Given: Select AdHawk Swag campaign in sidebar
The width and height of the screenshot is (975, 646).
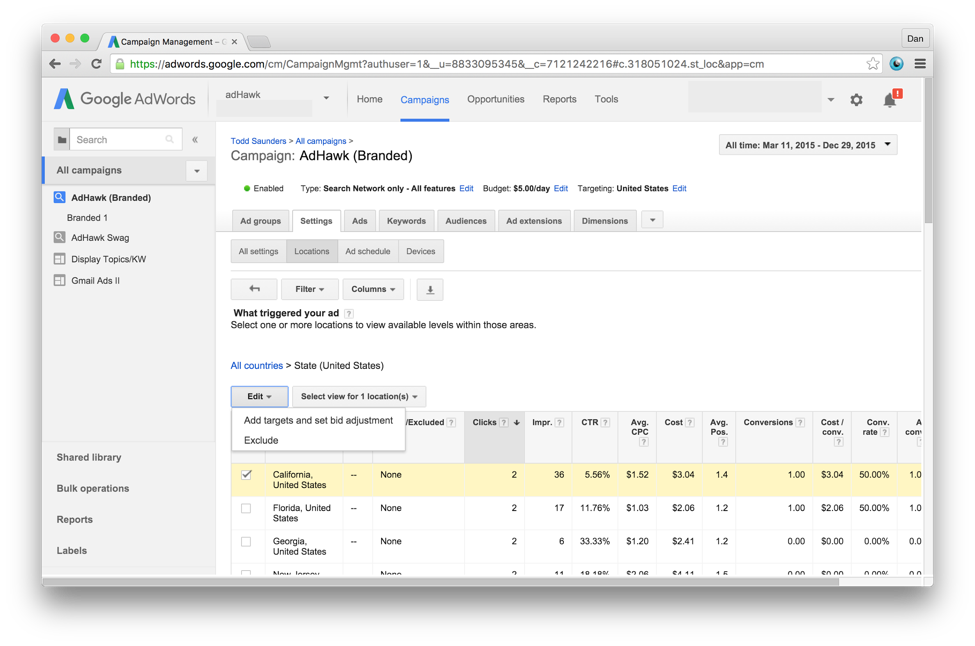Looking at the screenshot, I should [99, 238].
